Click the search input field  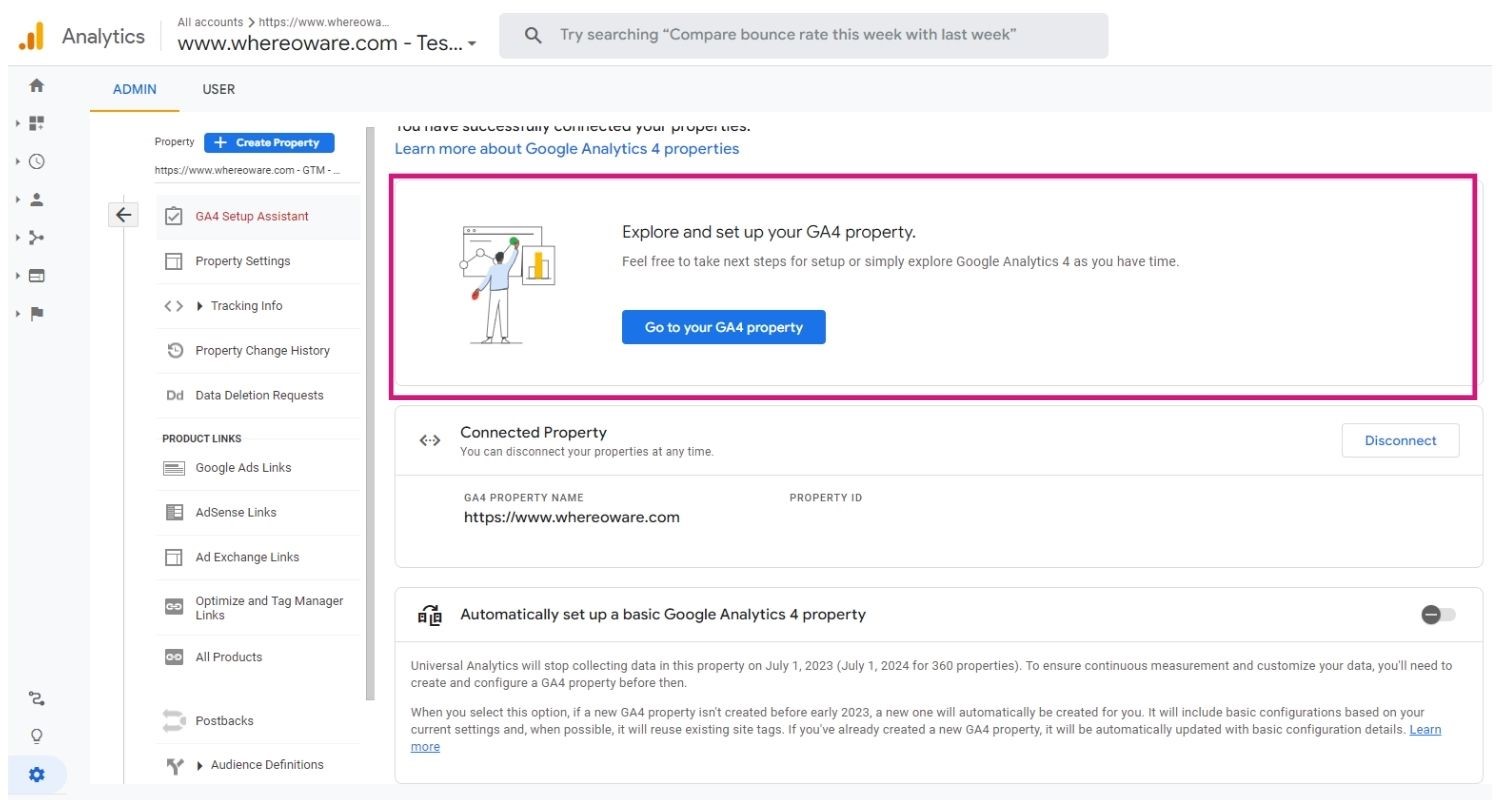803,35
